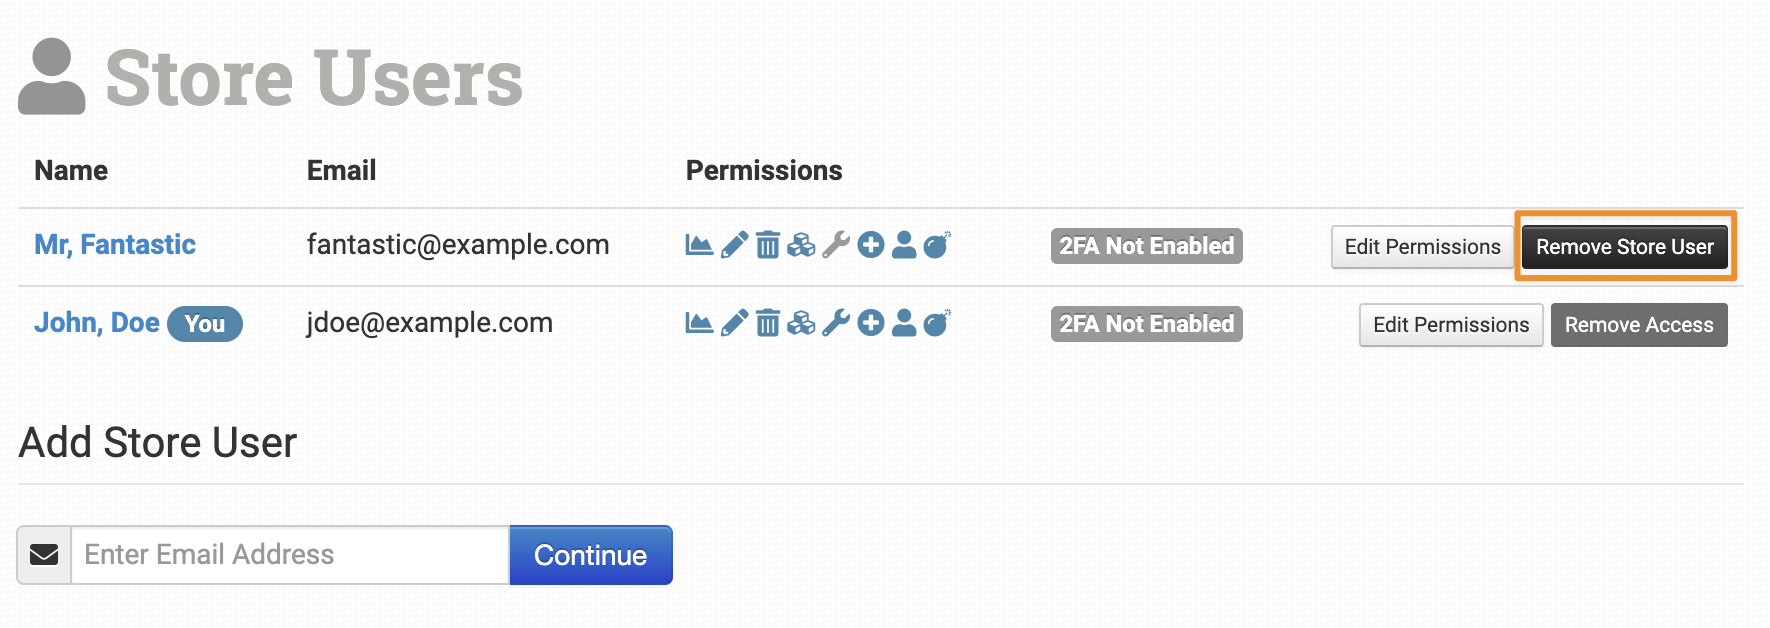Click the Remove Store User button
The height and width of the screenshot is (628, 1770).
click(x=1625, y=247)
